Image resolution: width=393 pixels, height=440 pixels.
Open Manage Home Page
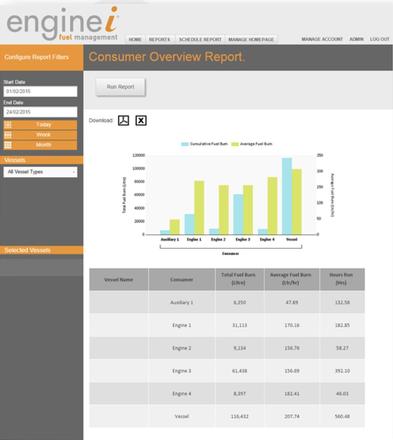[x=251, y=39]
